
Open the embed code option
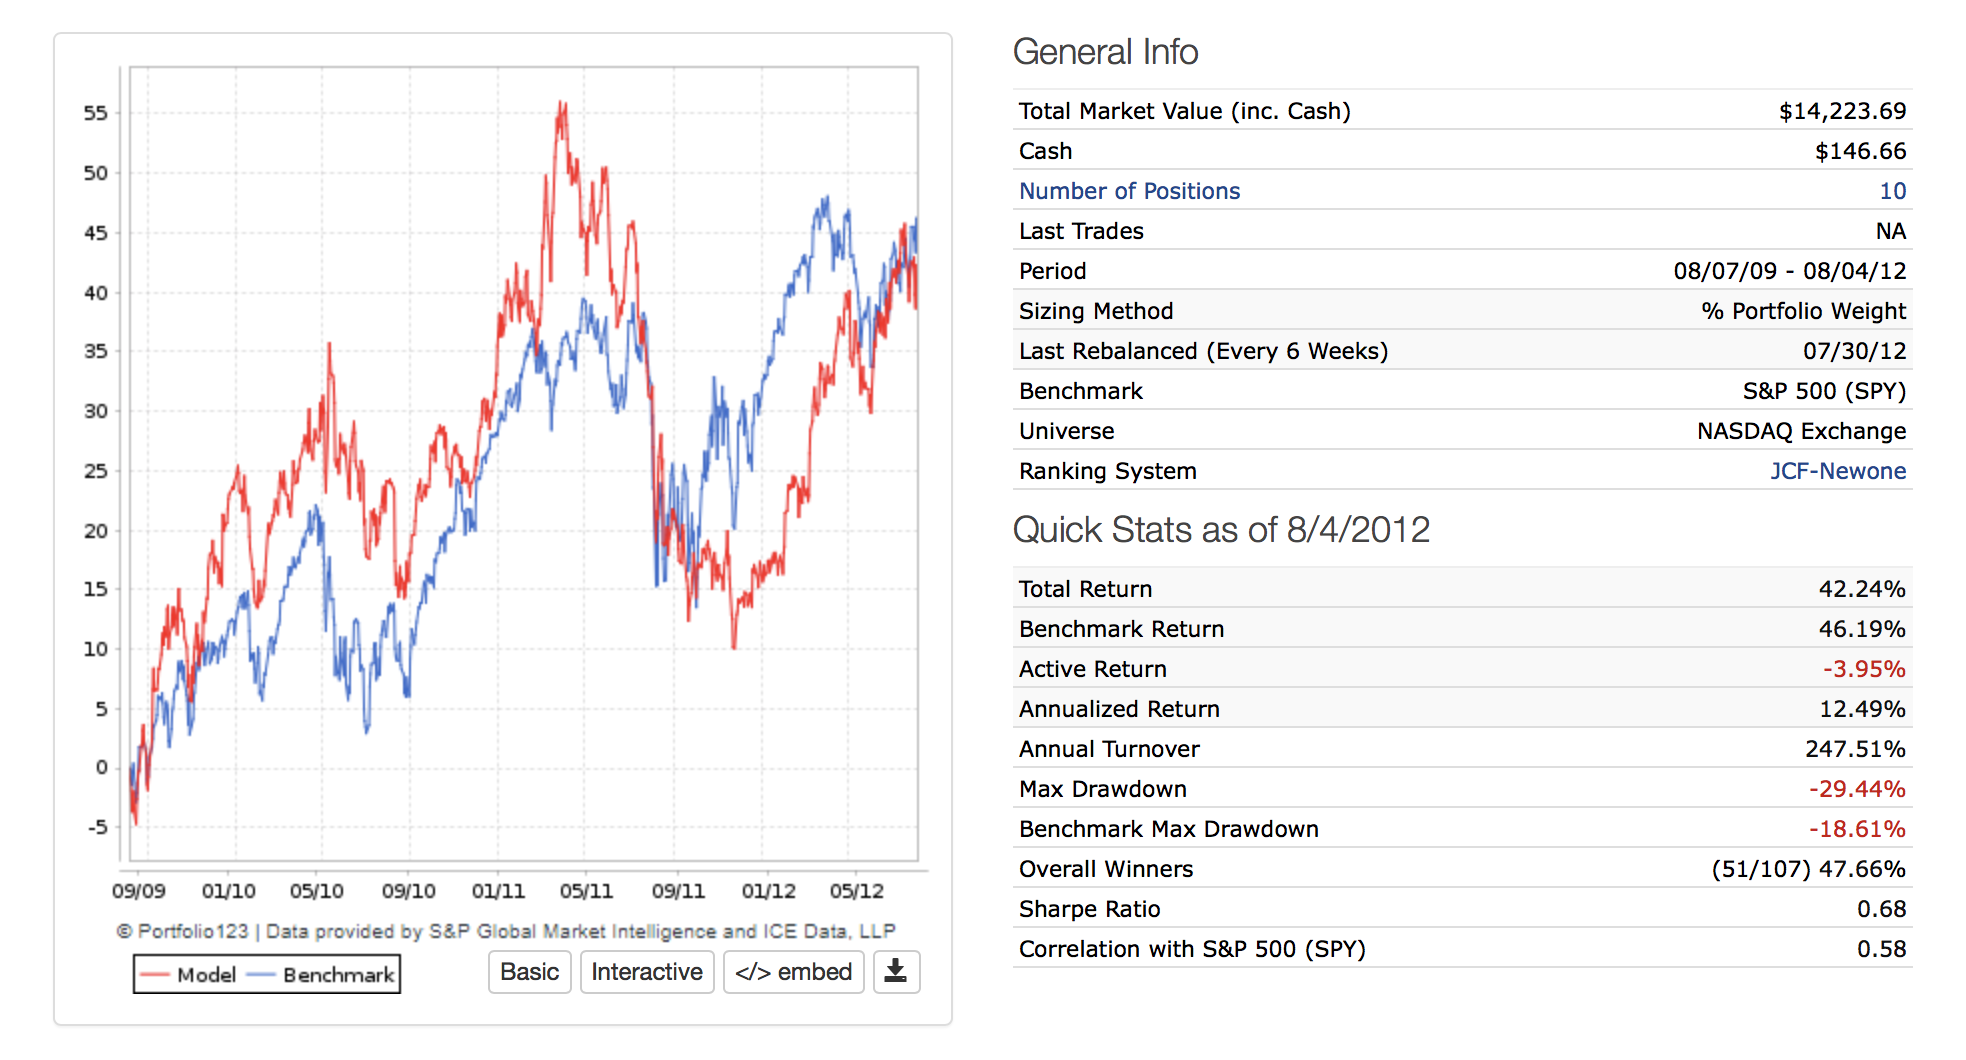tap(793, 972)
